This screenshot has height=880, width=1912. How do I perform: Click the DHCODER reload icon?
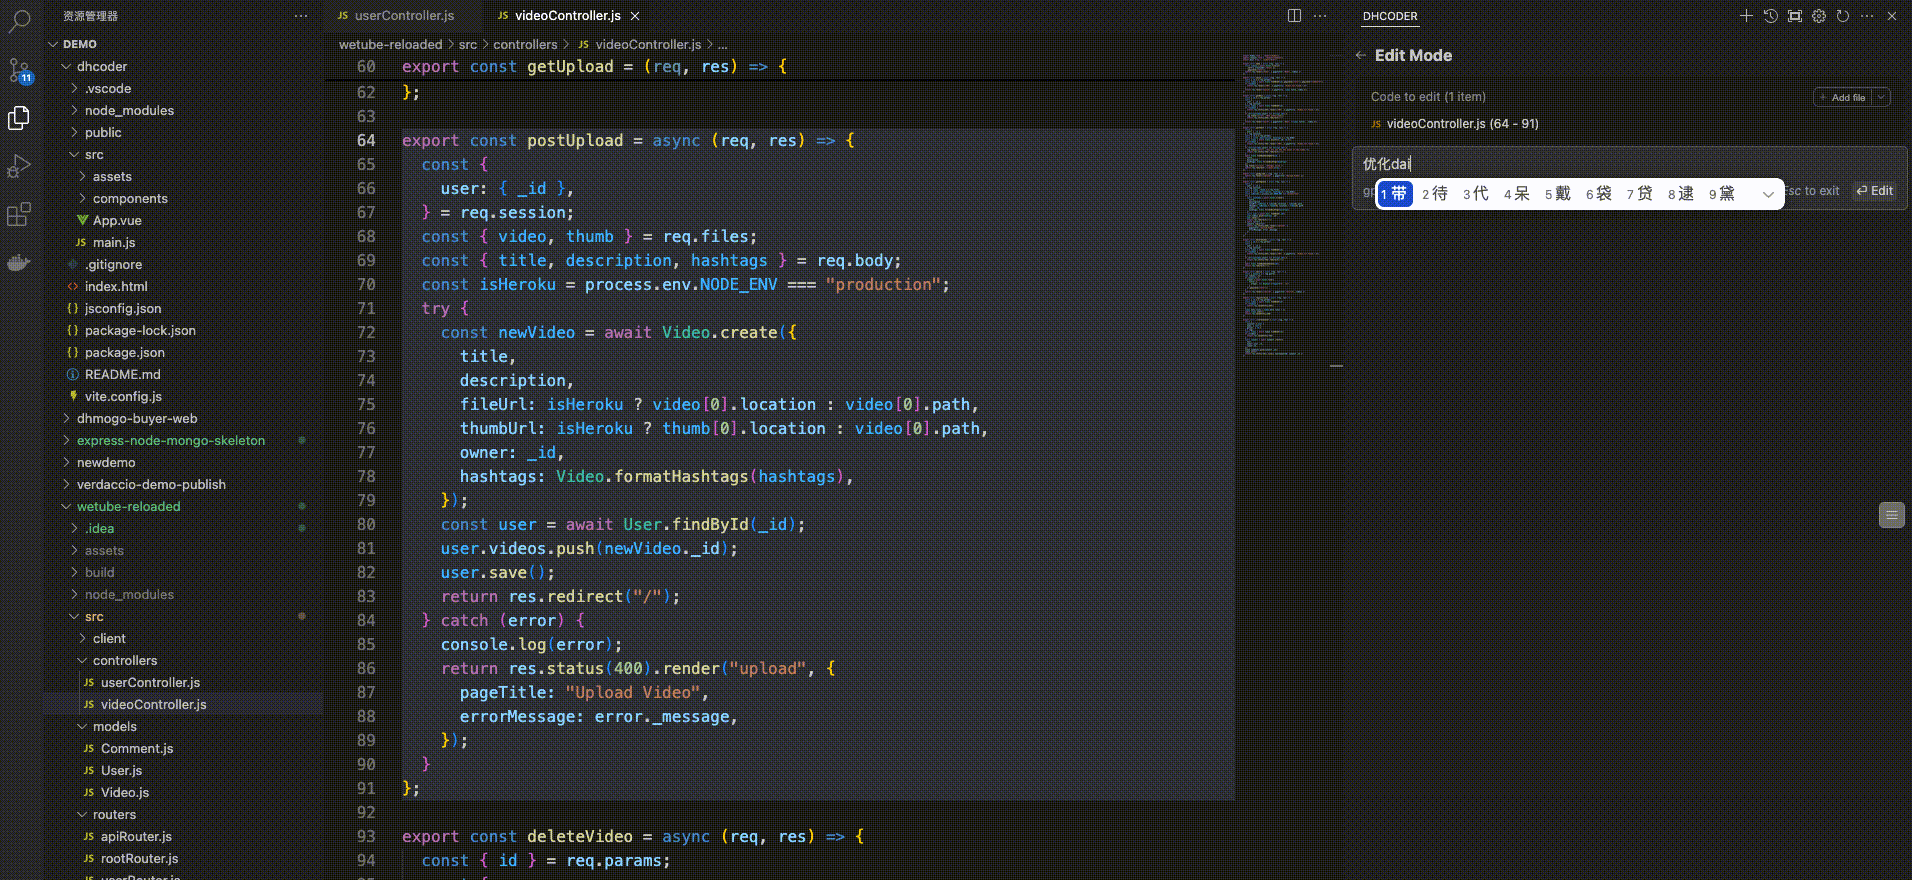point(1843,16)
